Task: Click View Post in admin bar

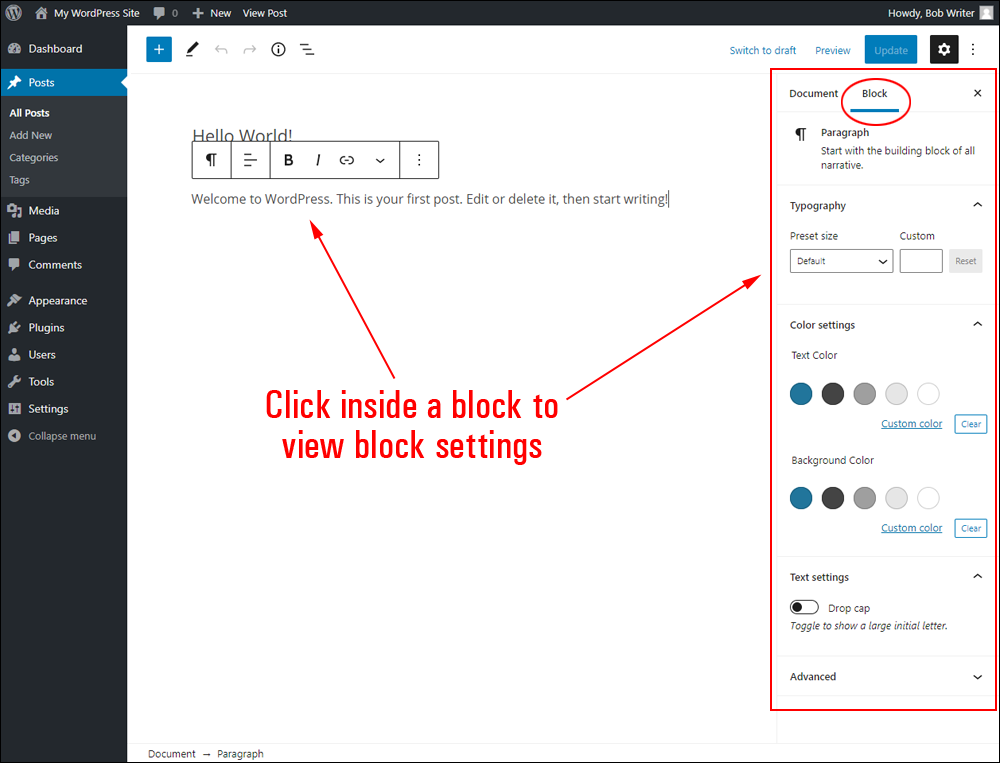Action: pos(265,13)
